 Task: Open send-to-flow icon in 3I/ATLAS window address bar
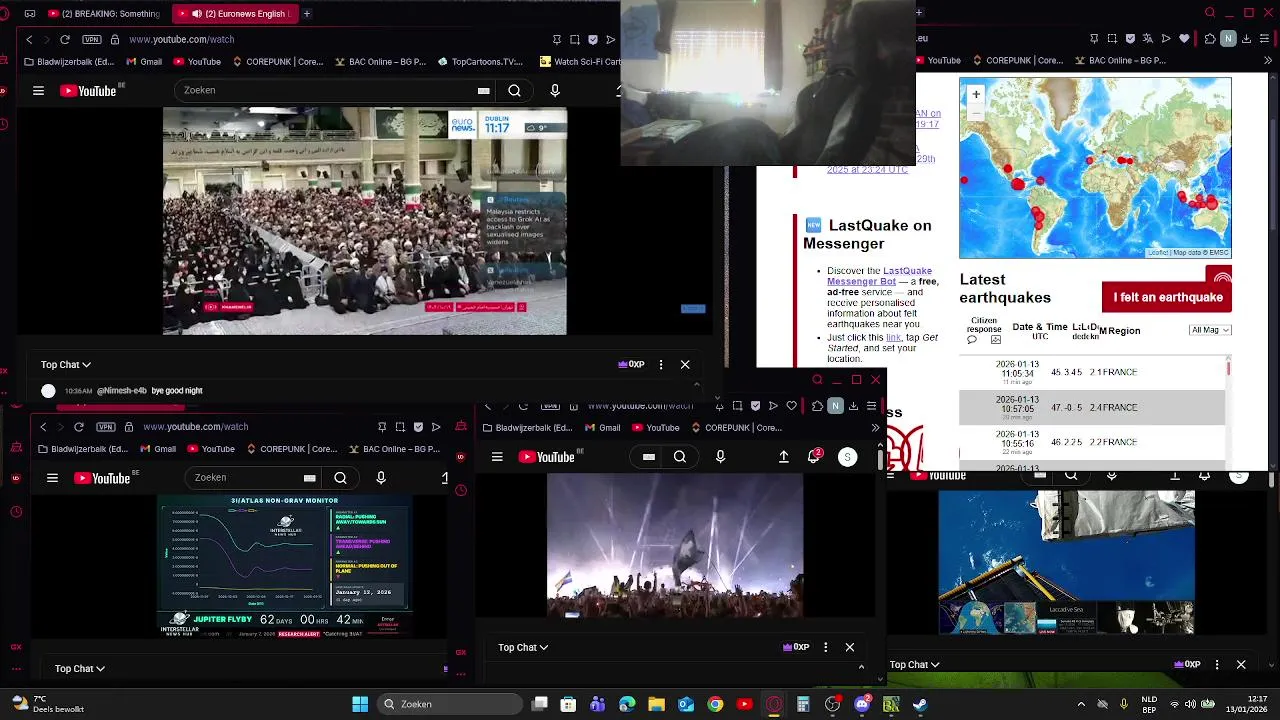pos(436,427)
